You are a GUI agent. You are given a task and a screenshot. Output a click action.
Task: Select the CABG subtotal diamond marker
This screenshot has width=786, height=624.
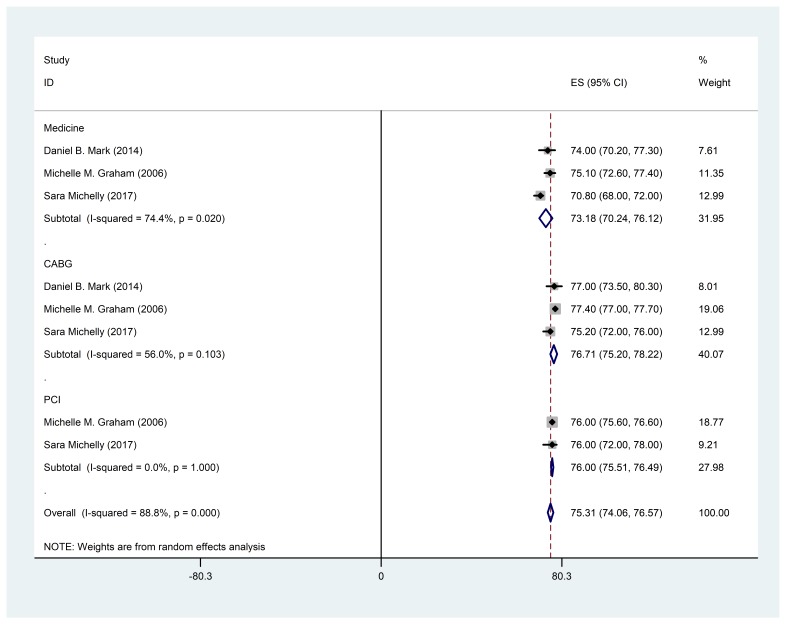(x=553, y=354)
